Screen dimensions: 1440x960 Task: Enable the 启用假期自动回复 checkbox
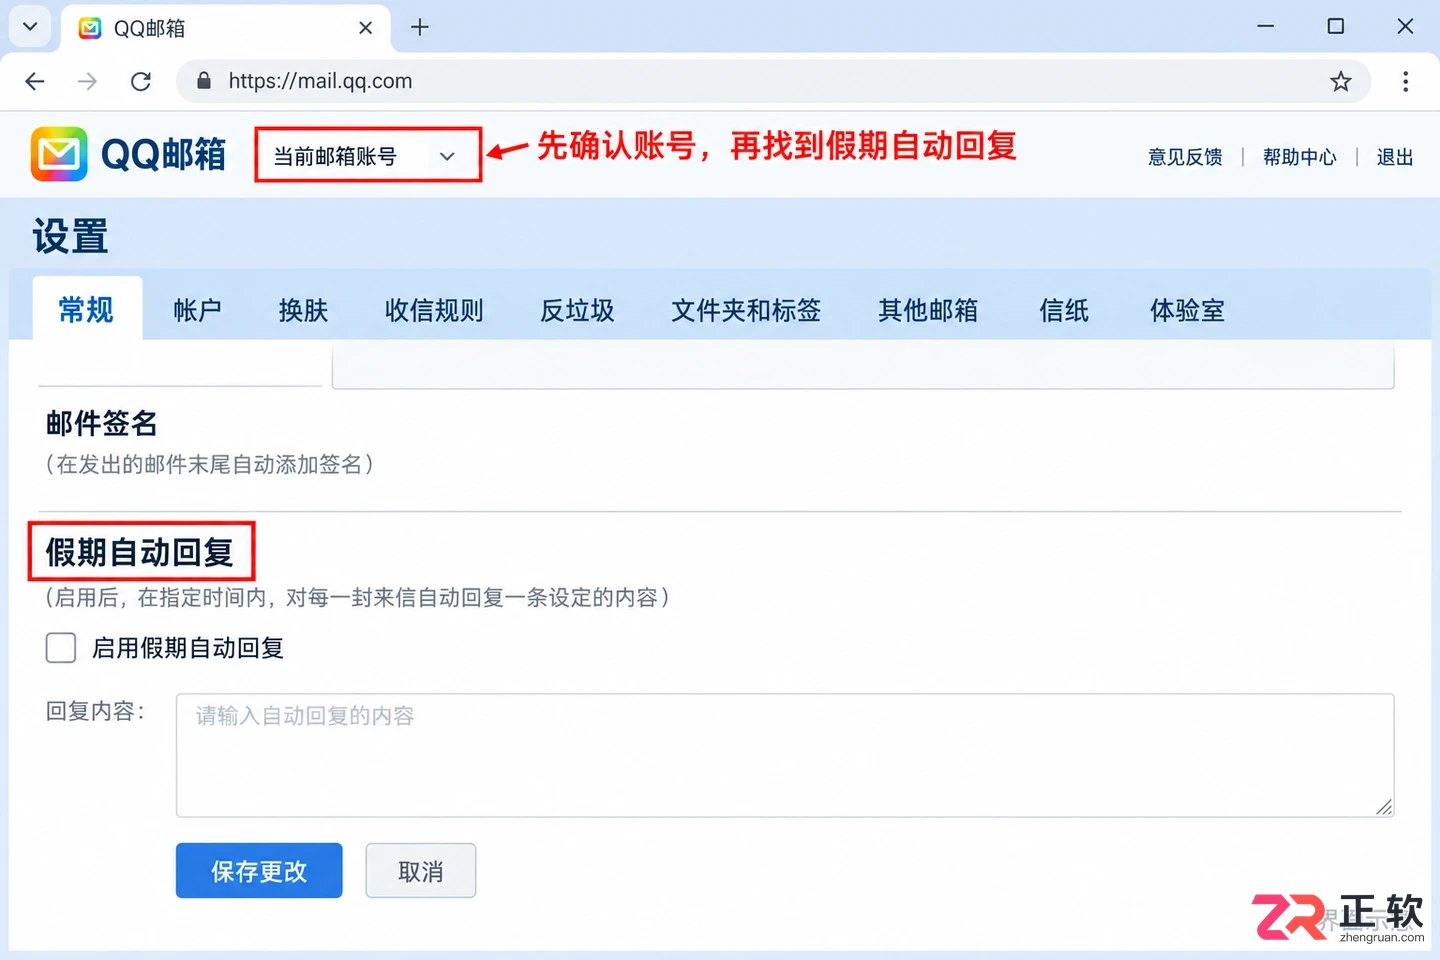(61, 648)
